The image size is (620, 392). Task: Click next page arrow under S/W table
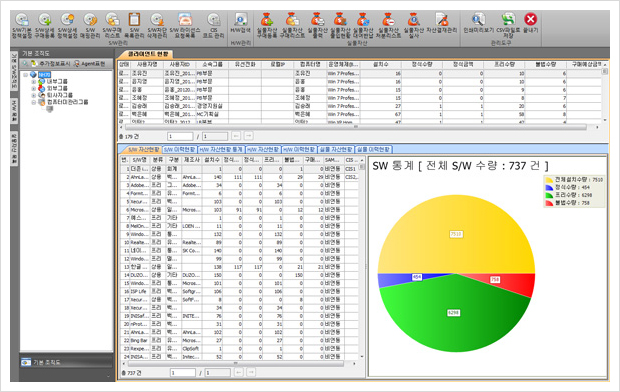[251, 372]
